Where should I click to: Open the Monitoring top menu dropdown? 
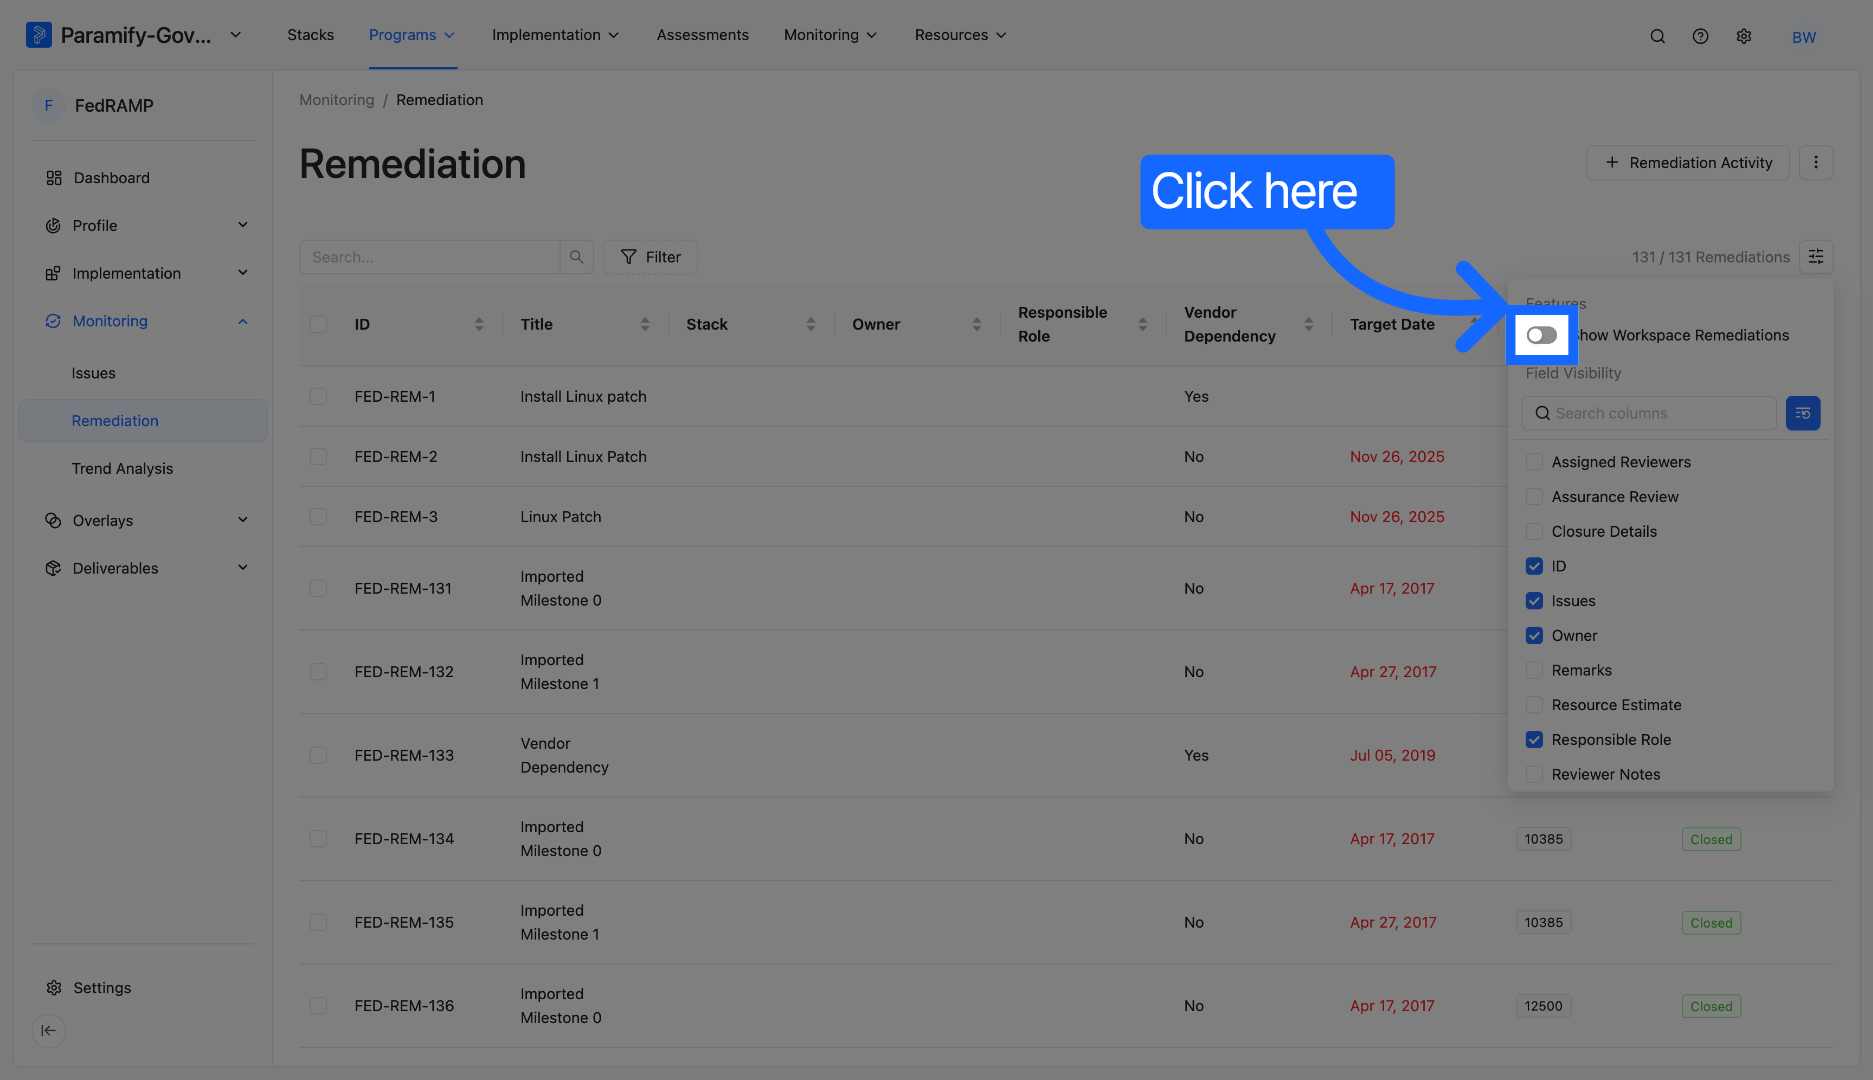(830, 35)
